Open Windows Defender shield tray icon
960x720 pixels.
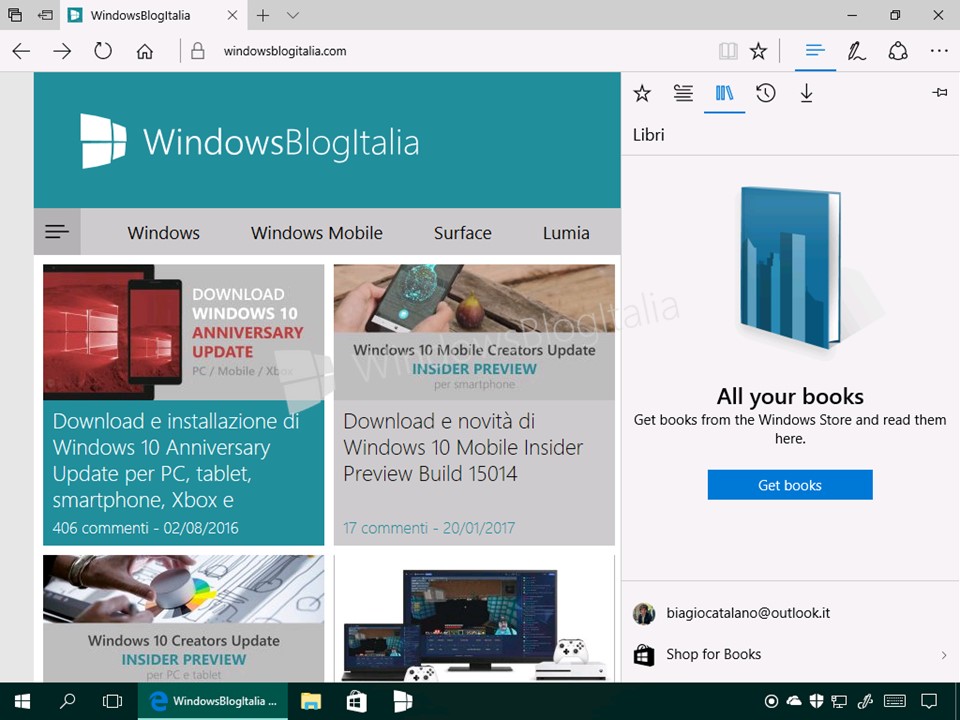tap(816, 701)
